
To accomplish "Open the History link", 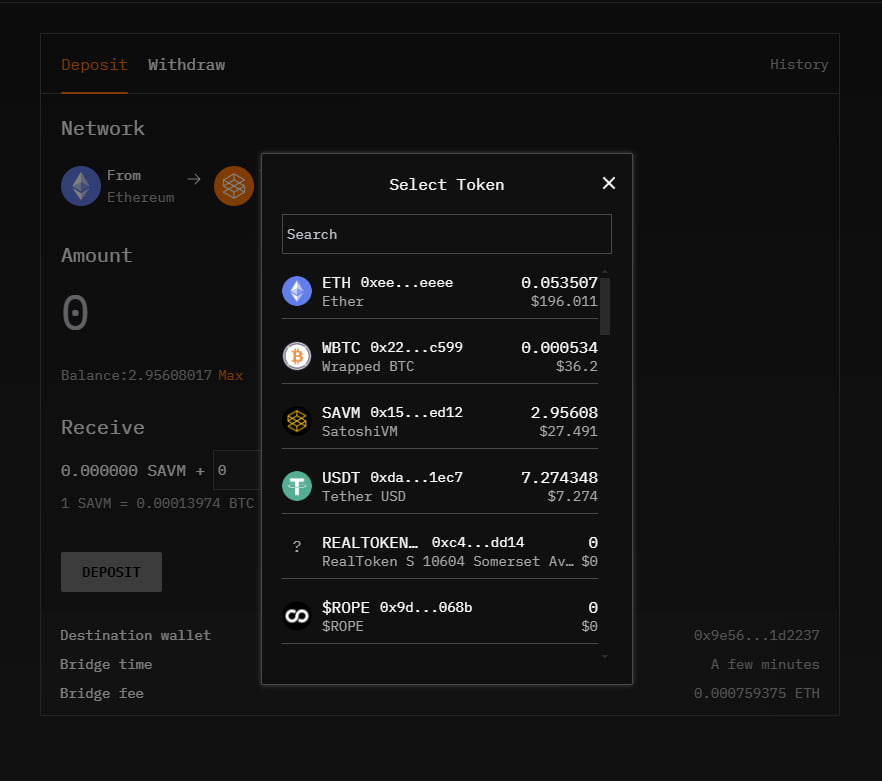I will 799,64.
